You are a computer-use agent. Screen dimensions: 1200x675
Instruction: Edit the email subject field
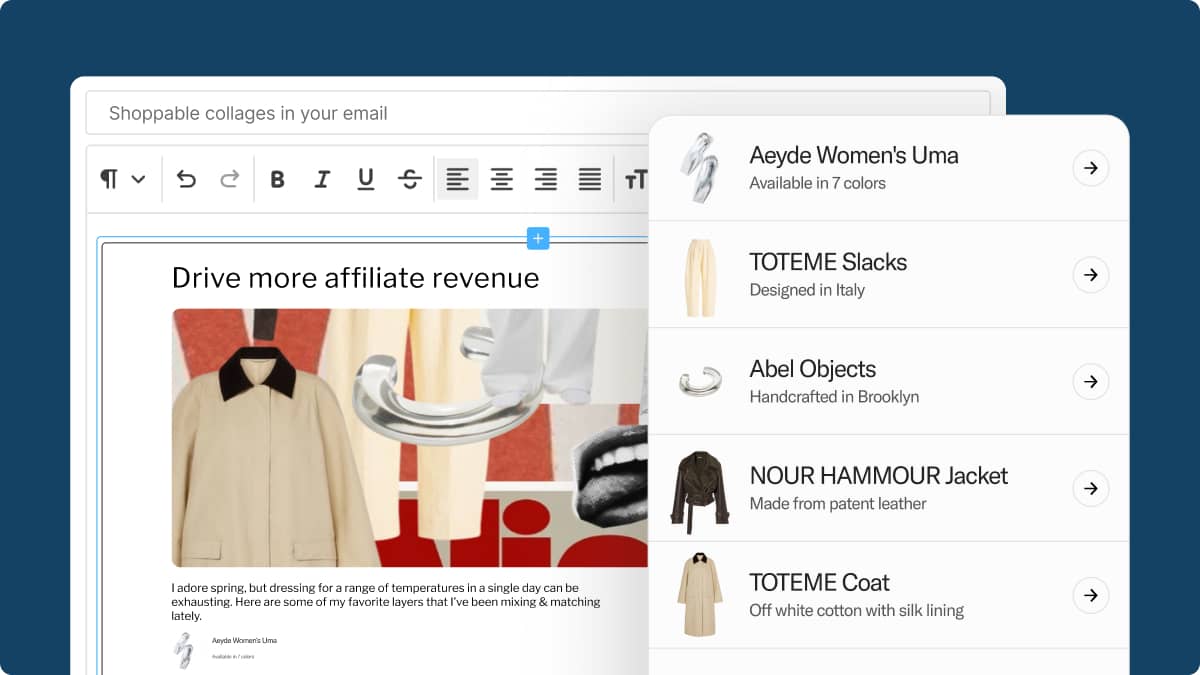(538, 113)
